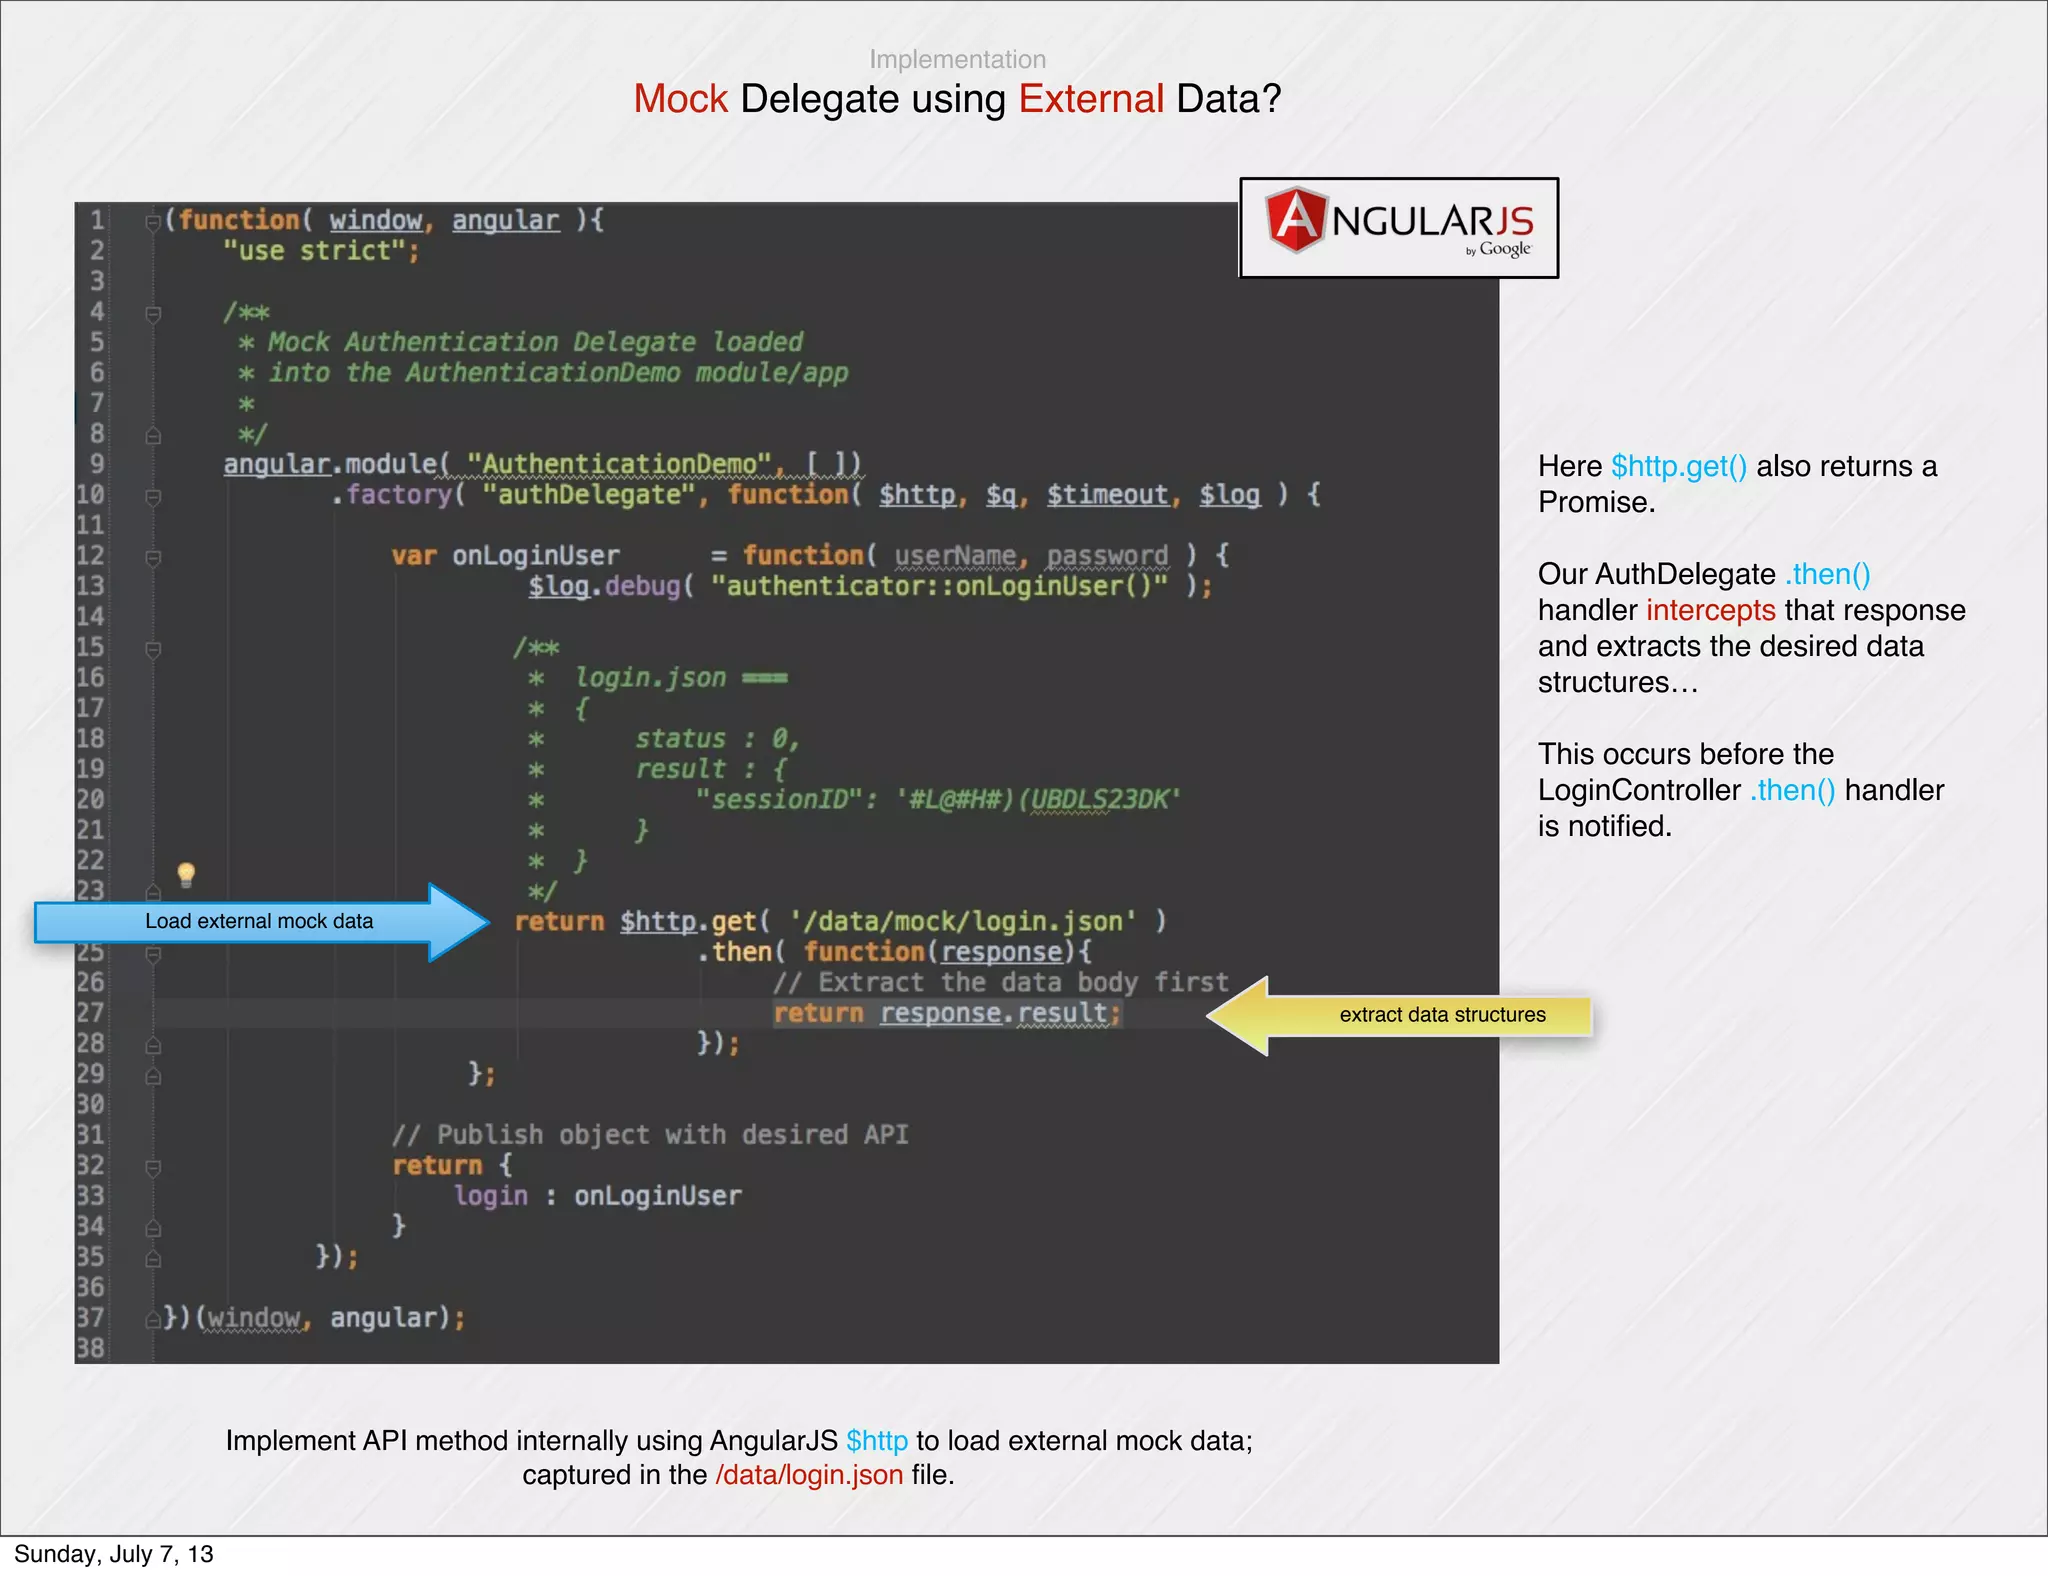Screen dimensions: 2048x1576
Task: Collapse the factory fold marker on line 10
Action: (153, 496)
